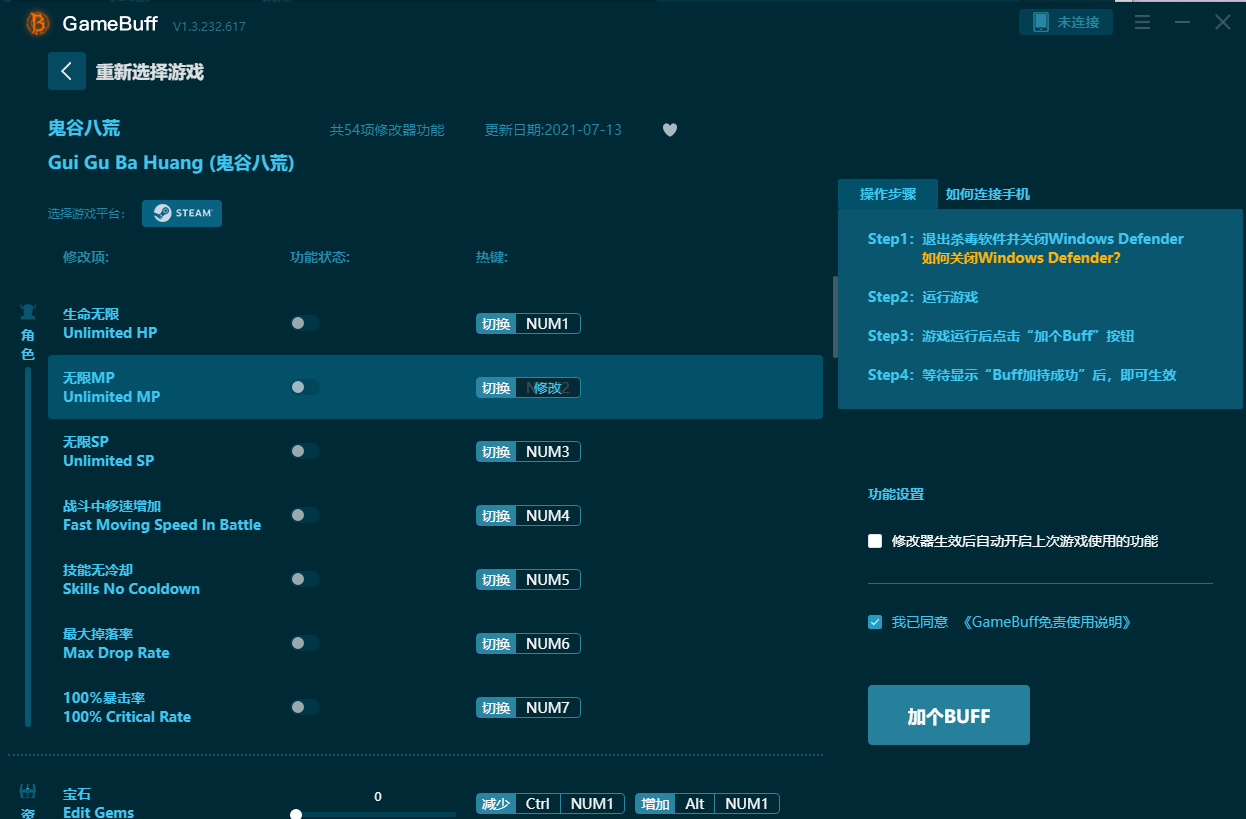Switch on Max Drop Rate
Viewport: 1246px width, 819px height.
point(305,643)
